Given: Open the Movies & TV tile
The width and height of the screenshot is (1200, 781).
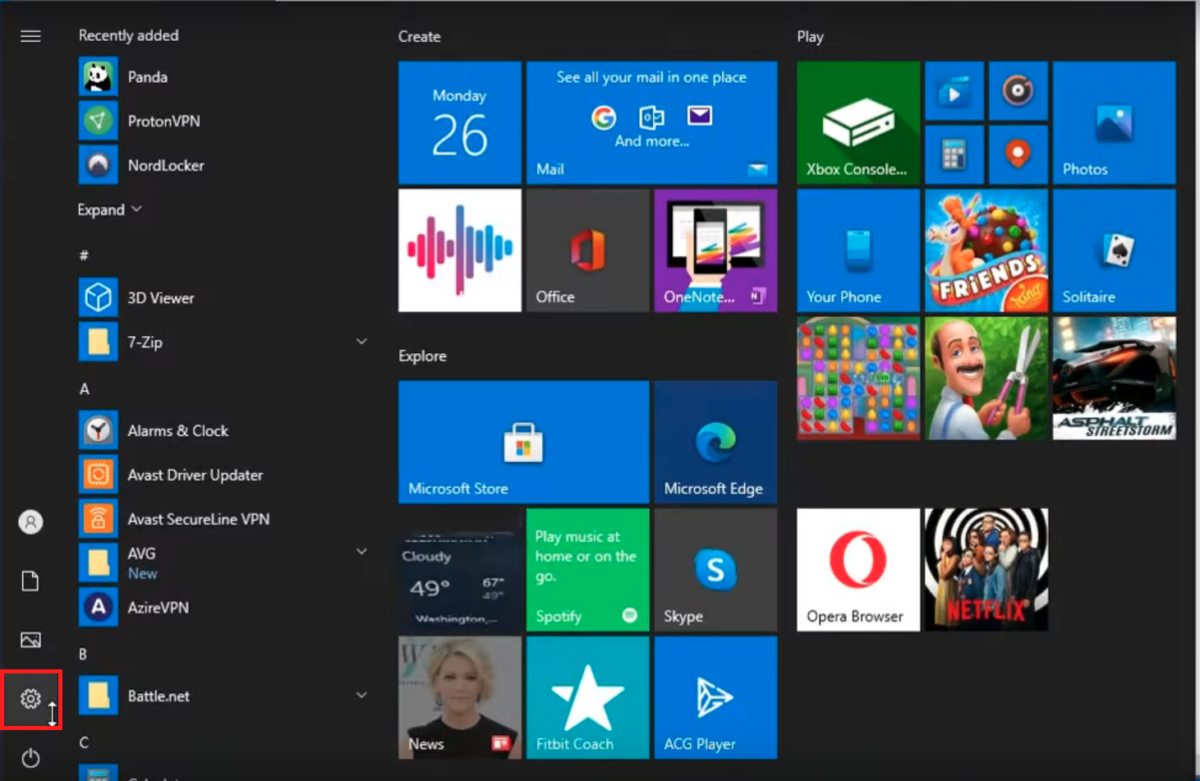Looking at the screenshot, I should coord(954,91).
